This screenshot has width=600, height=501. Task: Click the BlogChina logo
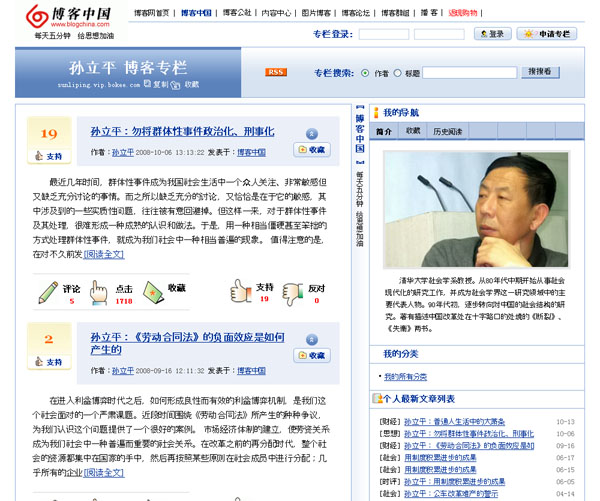(68, 16)
